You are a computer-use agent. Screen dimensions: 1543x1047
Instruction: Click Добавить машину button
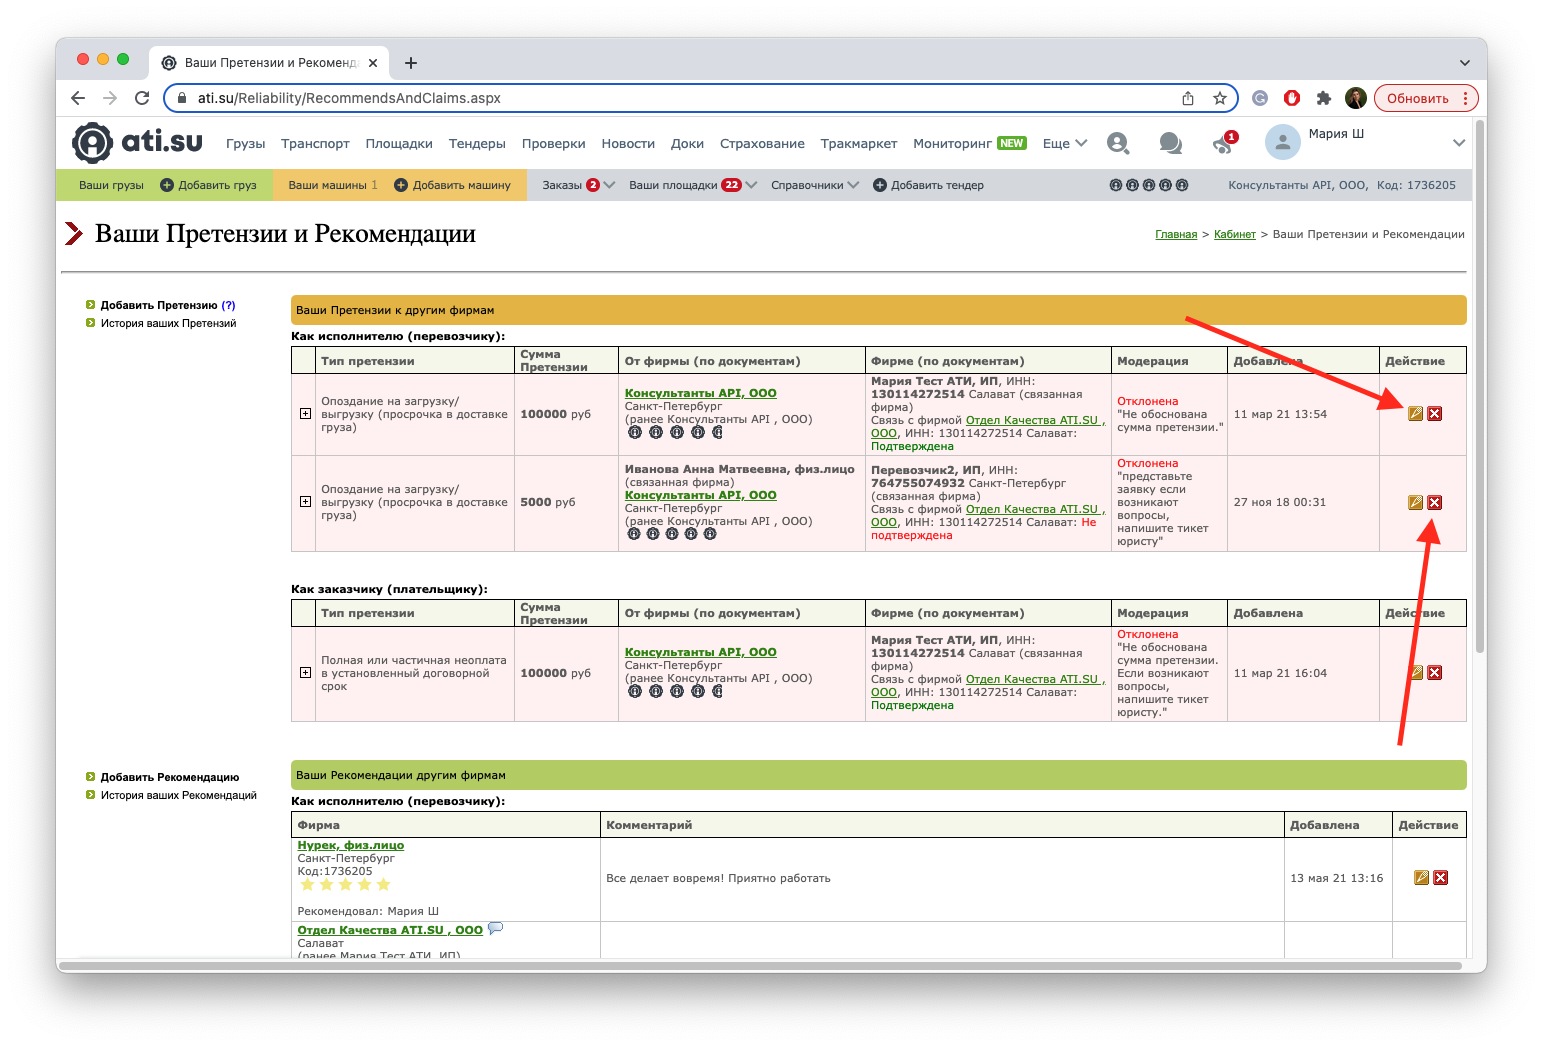point(453,185)
